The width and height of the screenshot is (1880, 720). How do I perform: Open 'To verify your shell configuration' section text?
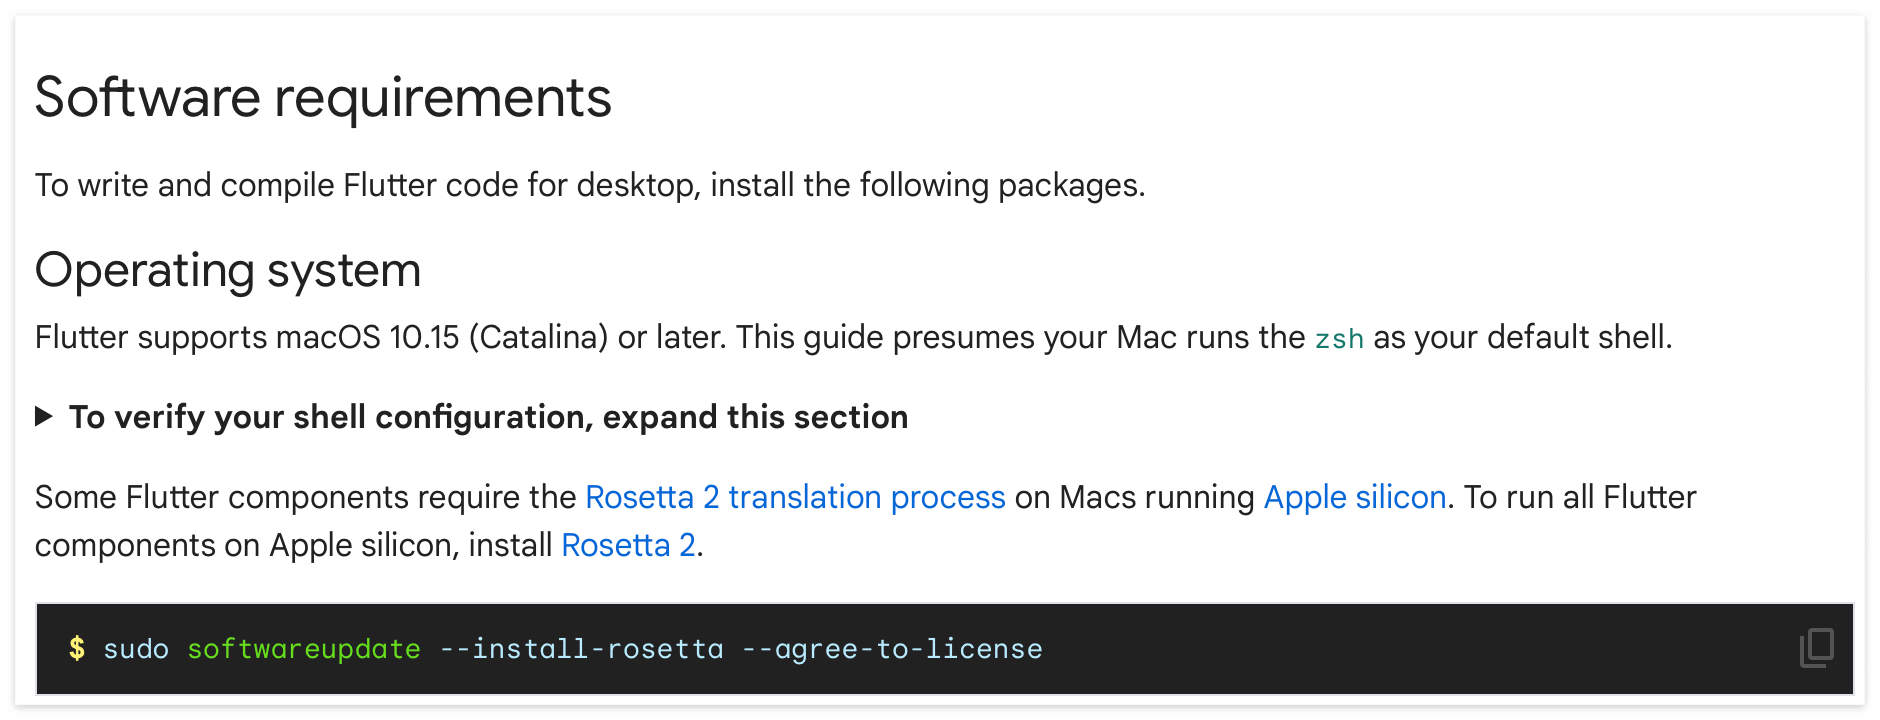point(488,417)
